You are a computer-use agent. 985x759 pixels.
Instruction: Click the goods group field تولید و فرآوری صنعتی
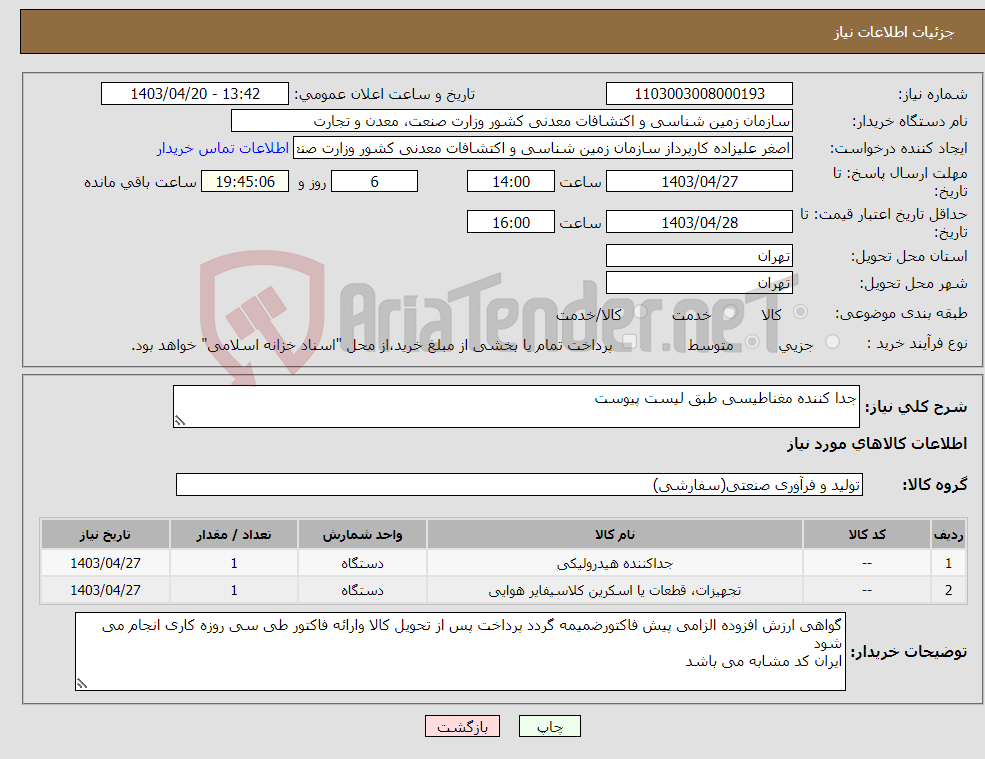coord(520,484)
